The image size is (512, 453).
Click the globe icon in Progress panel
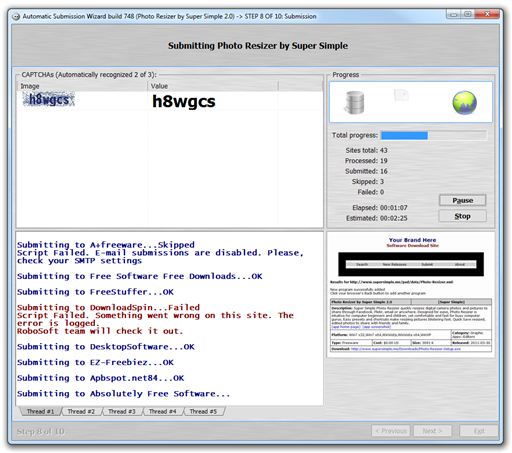464,103
